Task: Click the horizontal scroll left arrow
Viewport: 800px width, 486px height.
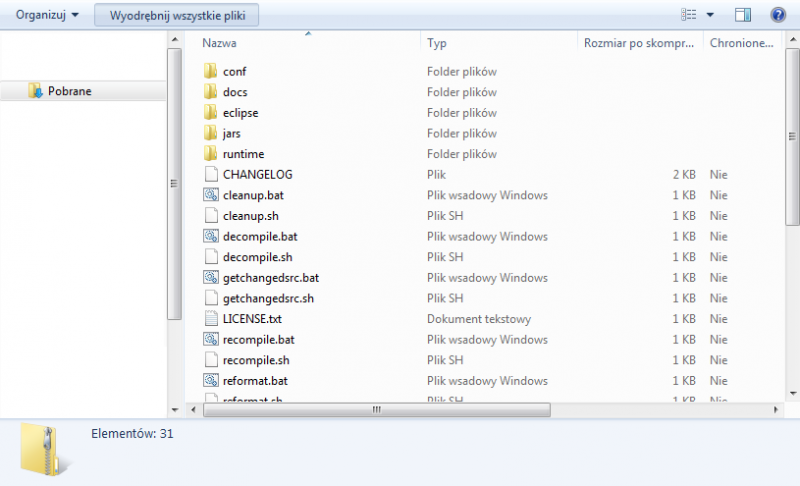Action: (193, 410)
